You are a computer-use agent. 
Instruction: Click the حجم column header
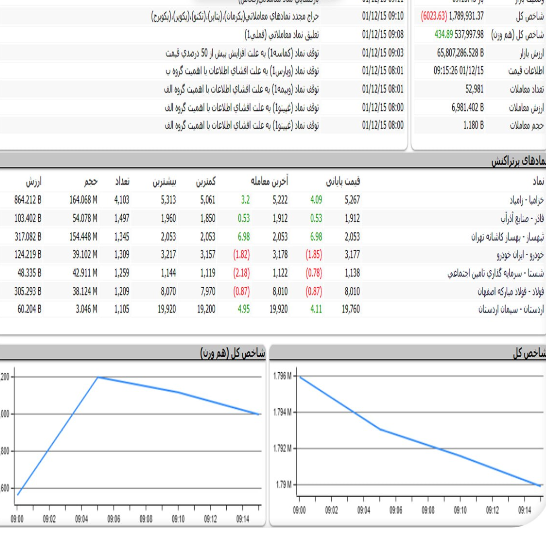pos(91,181)
